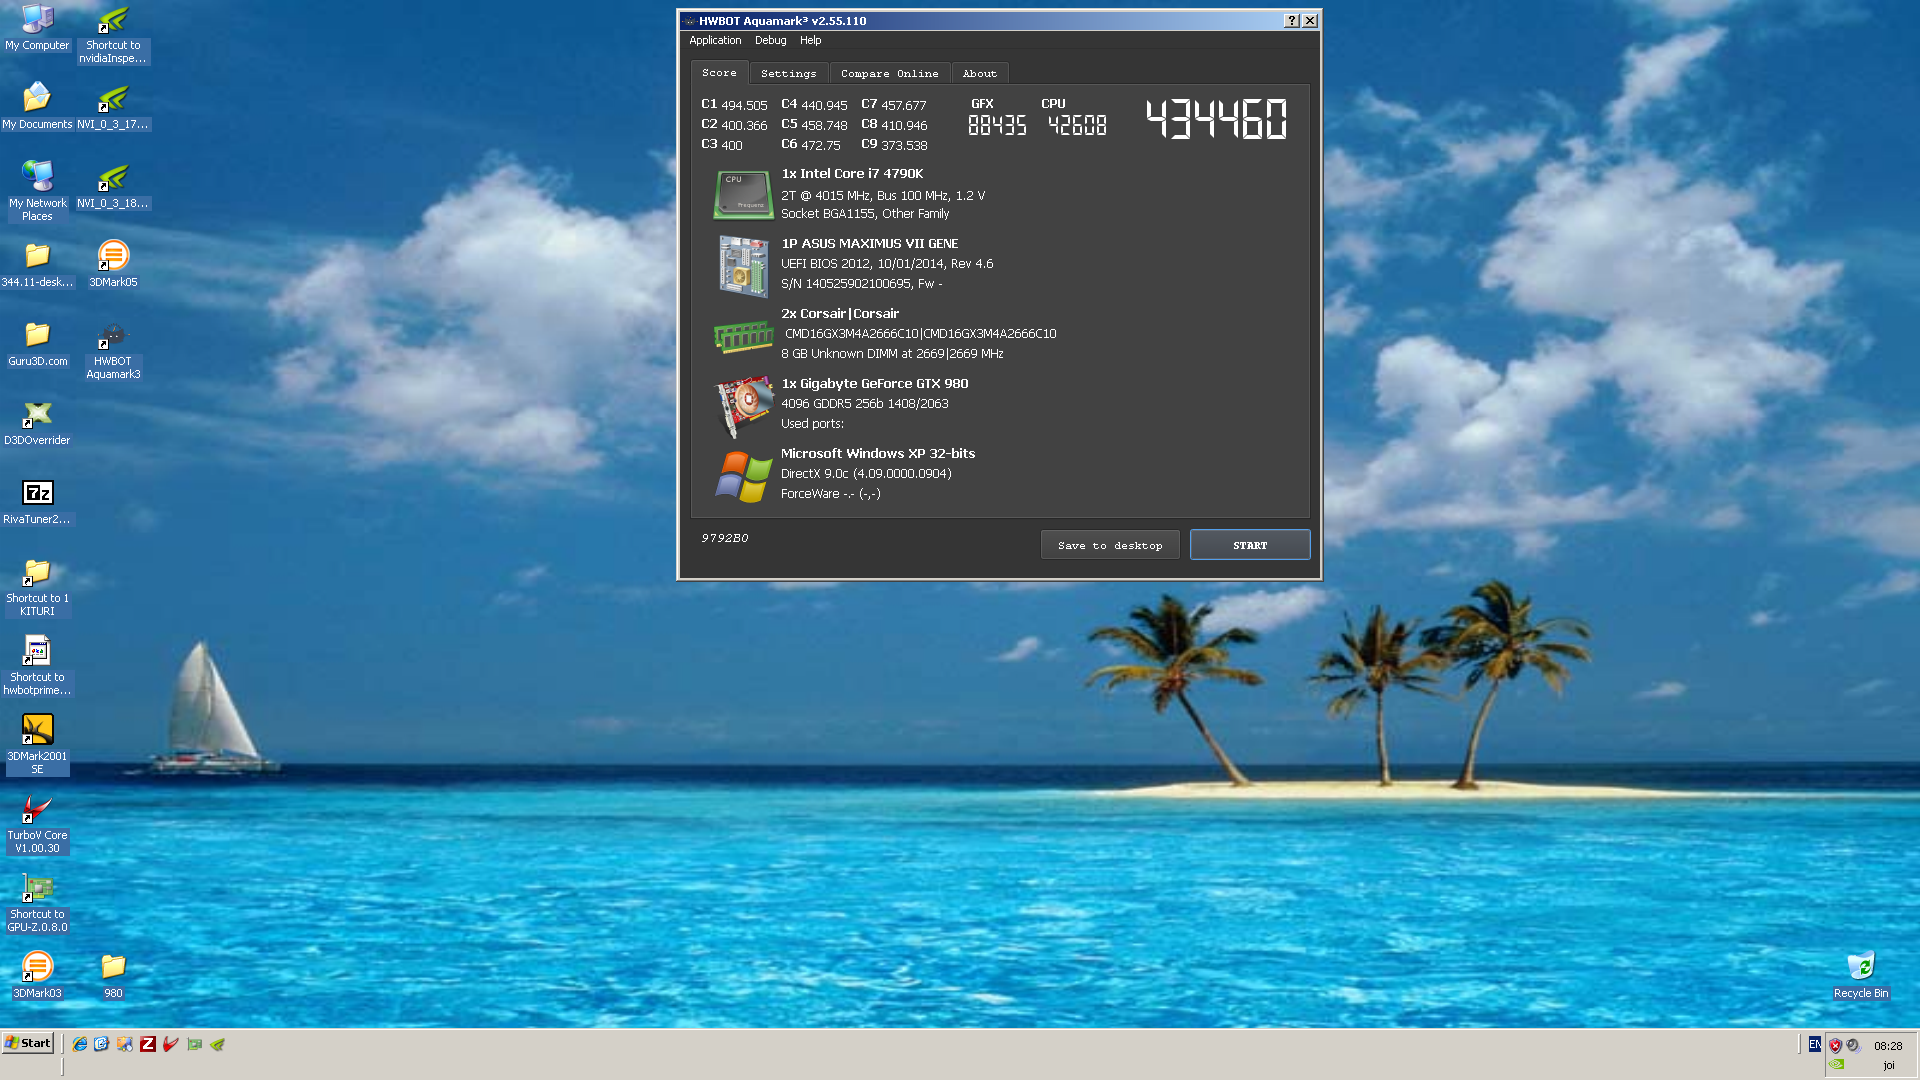Click the security shield alert tray icon

[x=1835, y=1045]
